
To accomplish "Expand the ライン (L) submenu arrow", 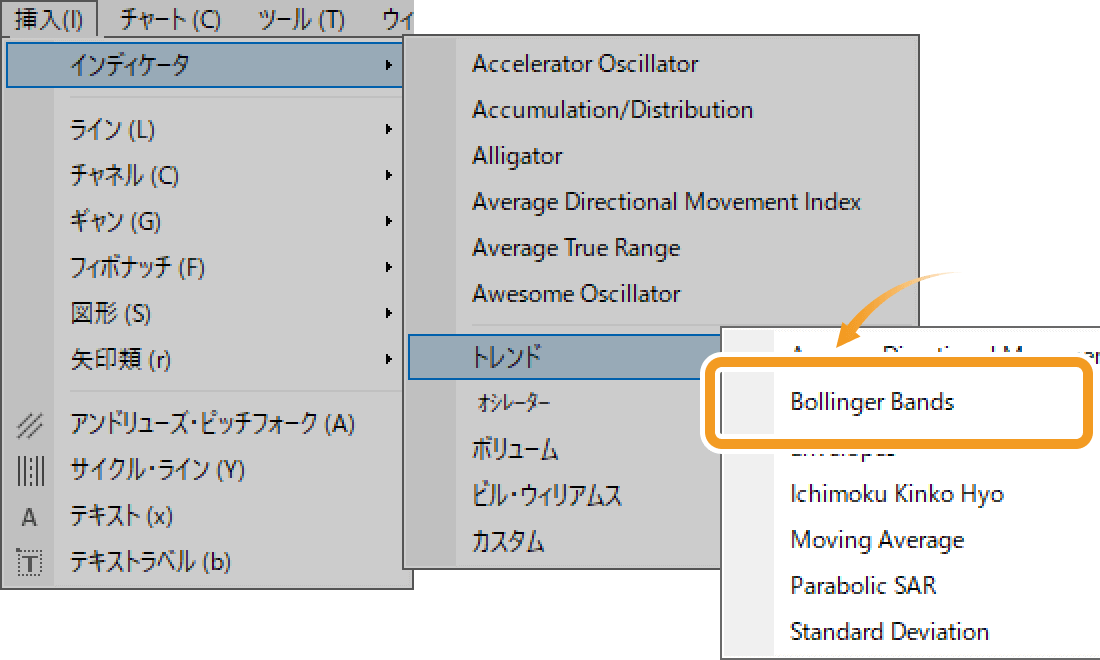I will click(x=389, y=129).
